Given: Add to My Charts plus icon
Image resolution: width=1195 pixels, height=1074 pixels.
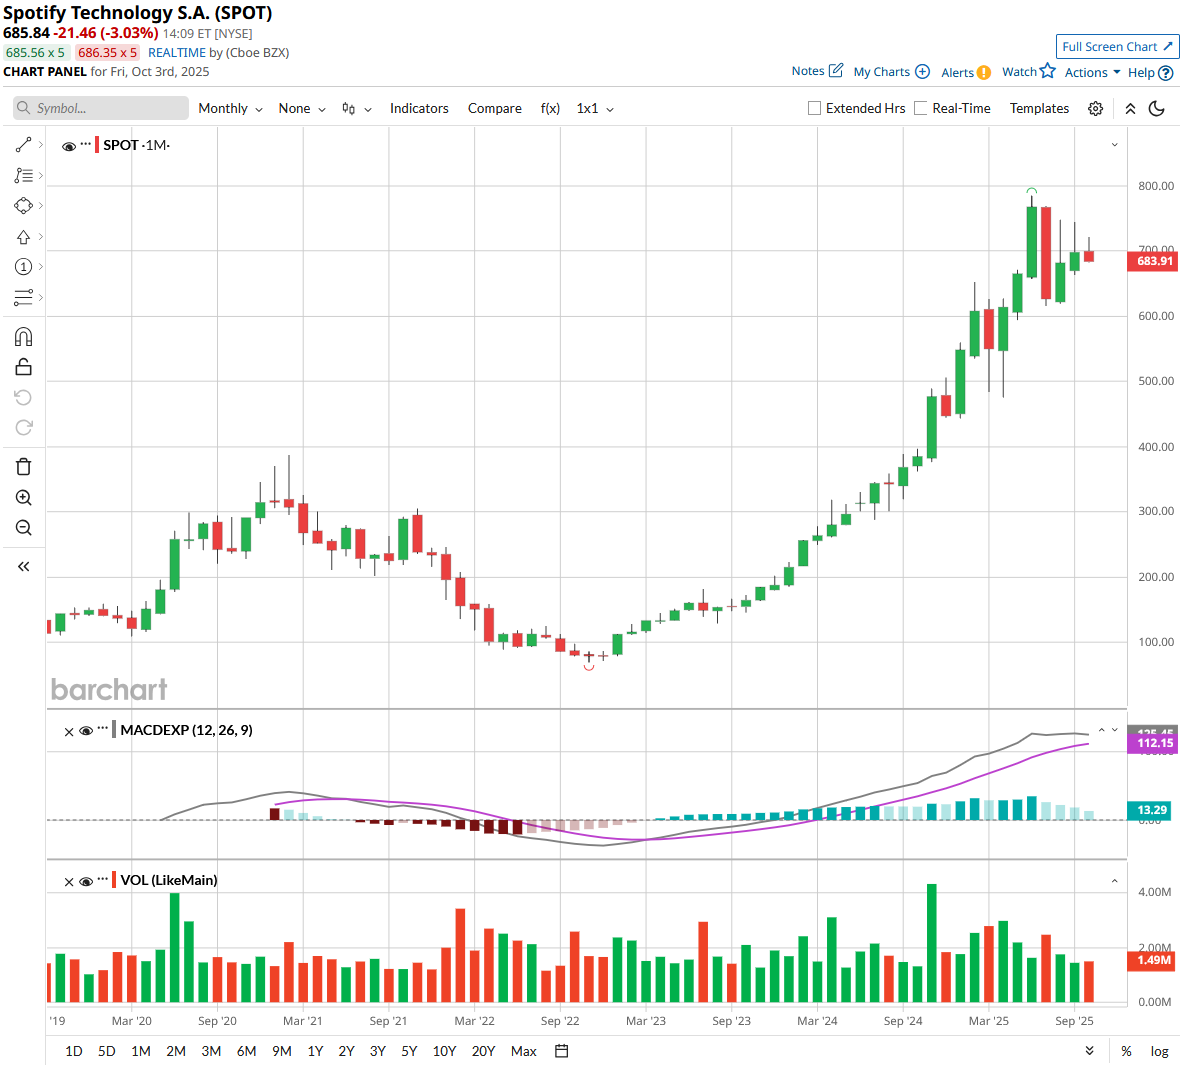Looking at the screenshot, I should click(922, 72).
